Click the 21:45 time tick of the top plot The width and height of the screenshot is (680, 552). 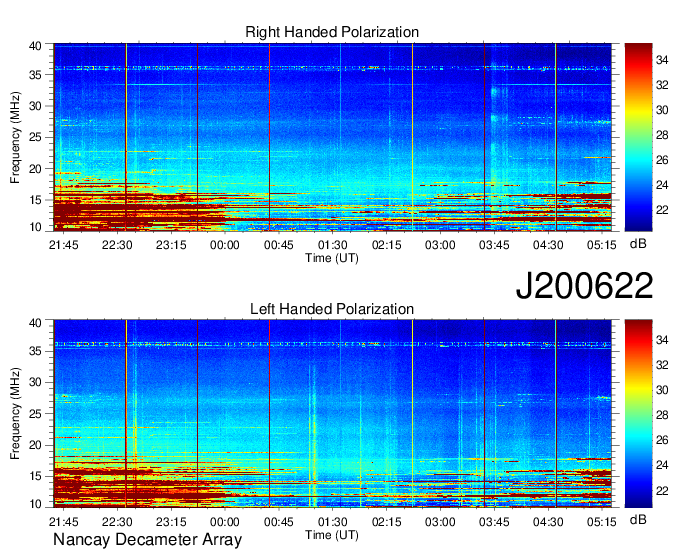(64, 245)
